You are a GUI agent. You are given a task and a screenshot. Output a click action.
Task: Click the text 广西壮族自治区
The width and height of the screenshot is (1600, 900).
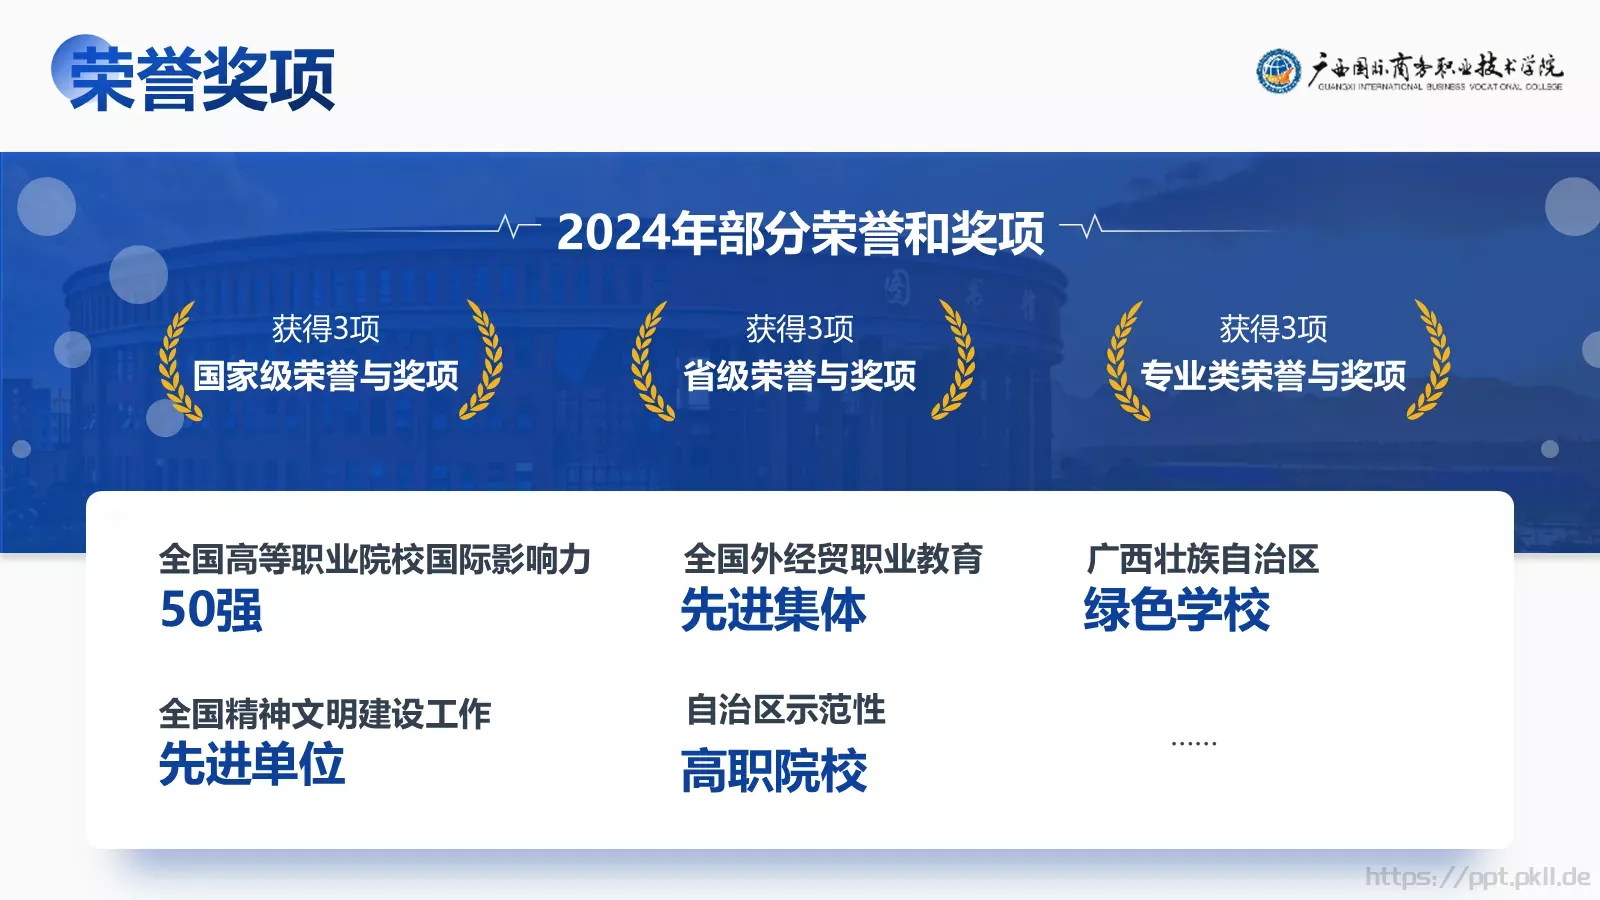point(1203,559)
